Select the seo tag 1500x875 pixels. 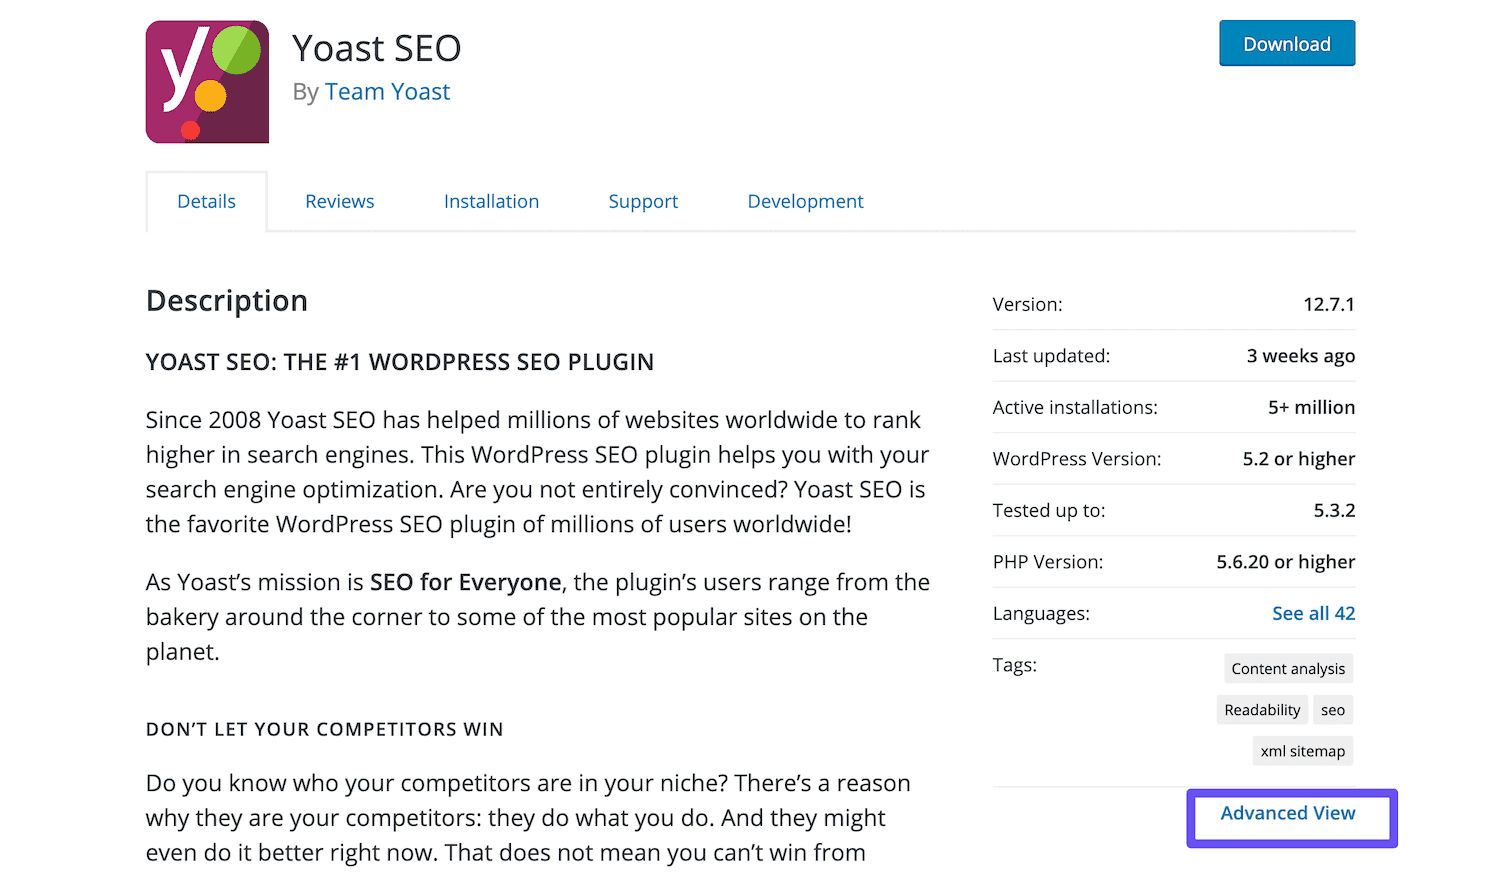click(1333, 709)
